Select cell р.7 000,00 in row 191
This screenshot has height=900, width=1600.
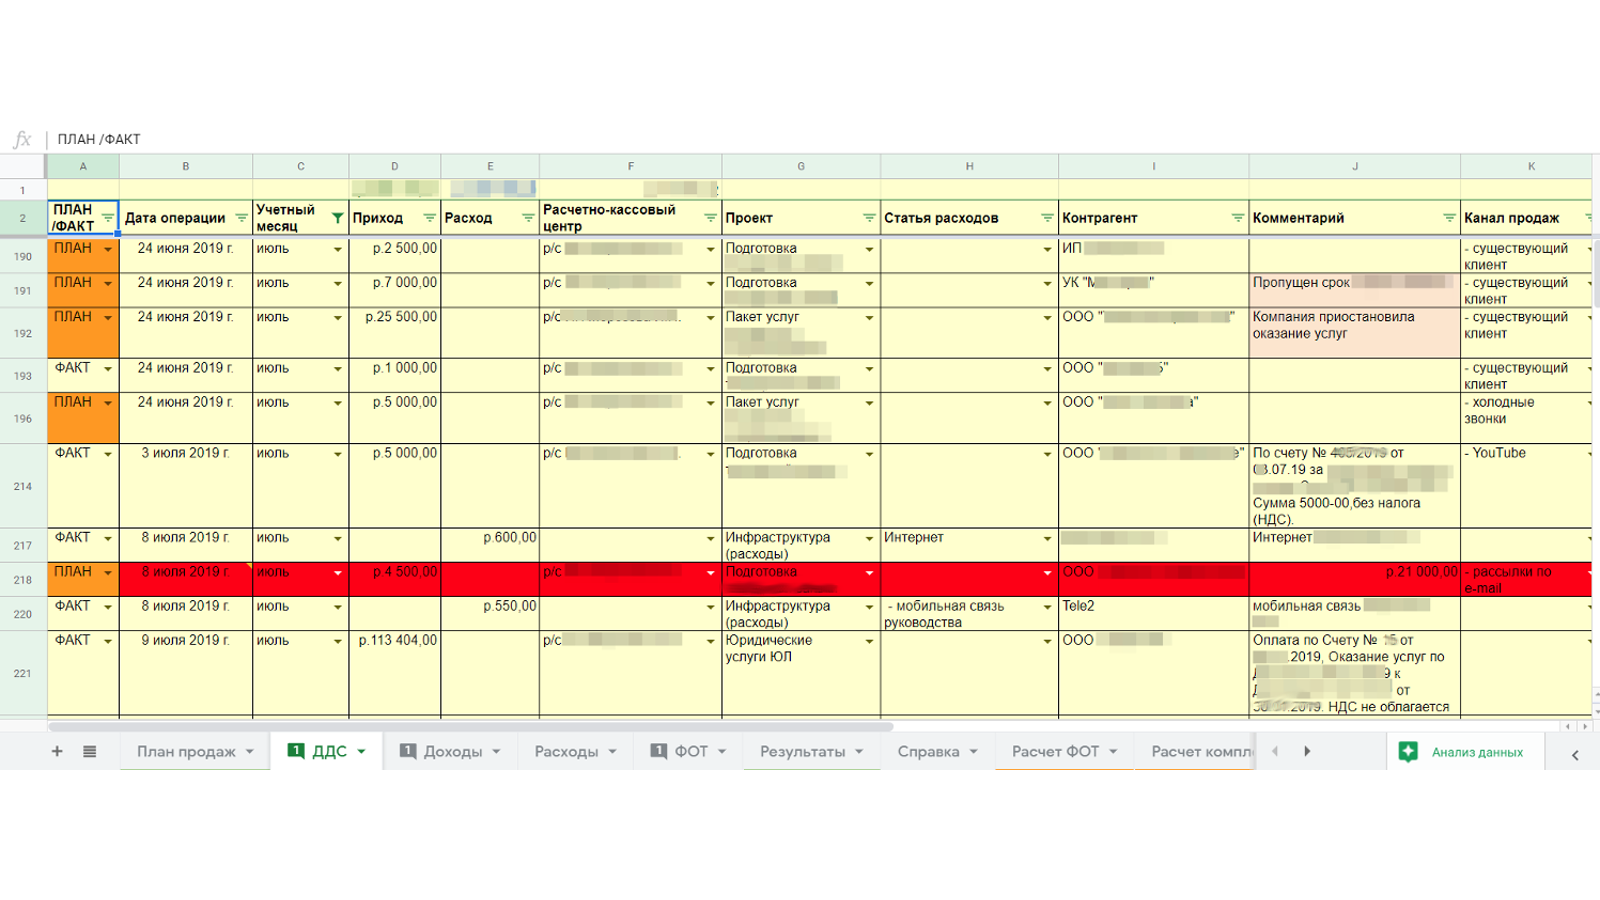(395, 290)
